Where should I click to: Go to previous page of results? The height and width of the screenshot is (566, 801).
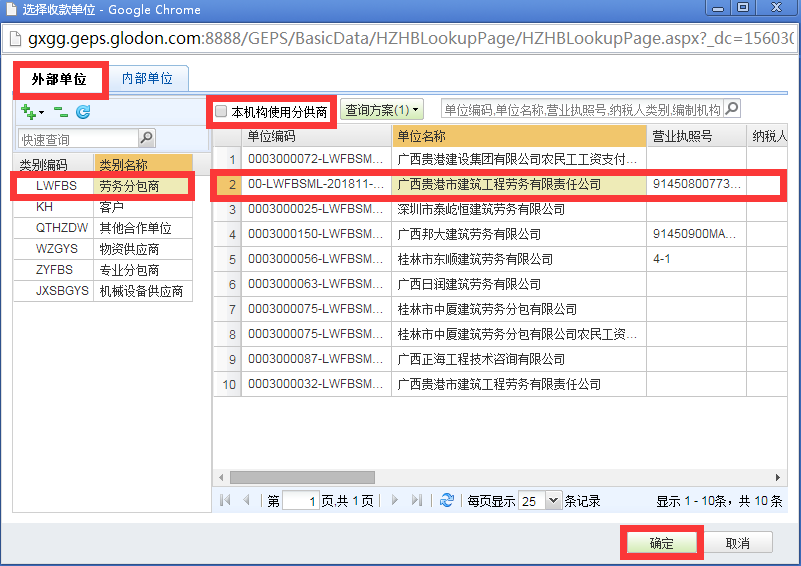(x=246, y=500)
